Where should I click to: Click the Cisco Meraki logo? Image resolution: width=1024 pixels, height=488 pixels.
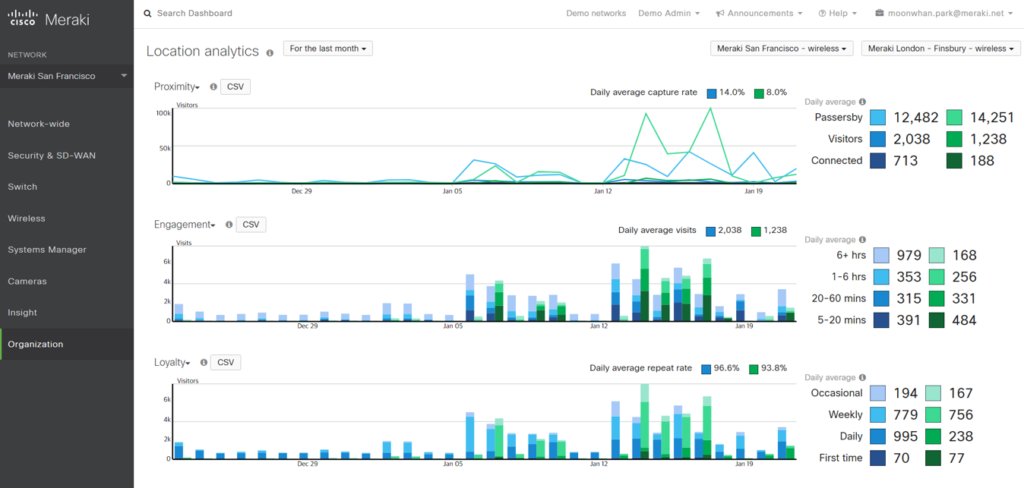[45, 14]
